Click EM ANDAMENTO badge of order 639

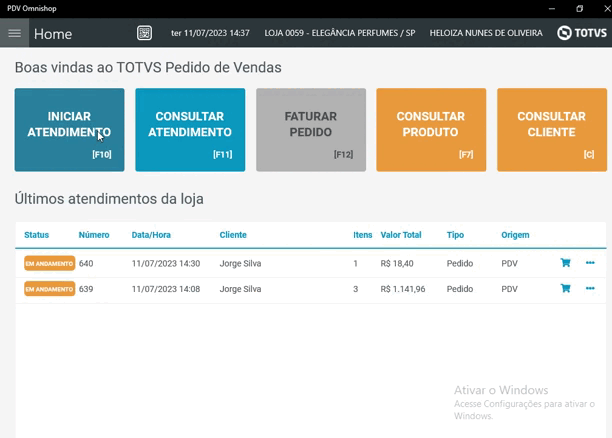(50, 289)
